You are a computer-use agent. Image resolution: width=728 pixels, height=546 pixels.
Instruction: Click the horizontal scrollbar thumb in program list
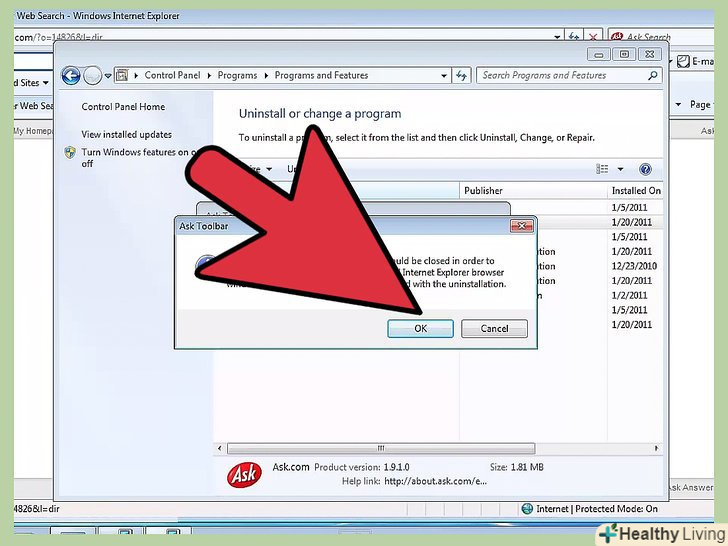click(381, 448)
